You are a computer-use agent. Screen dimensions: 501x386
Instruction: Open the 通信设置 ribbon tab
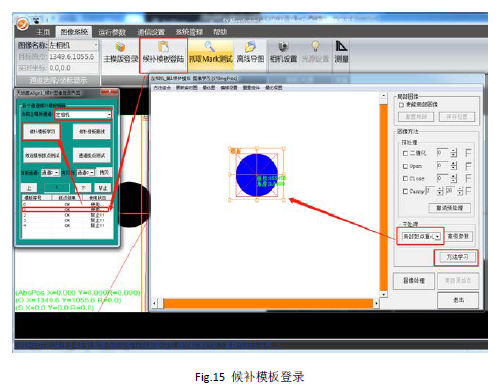(151, 32)
